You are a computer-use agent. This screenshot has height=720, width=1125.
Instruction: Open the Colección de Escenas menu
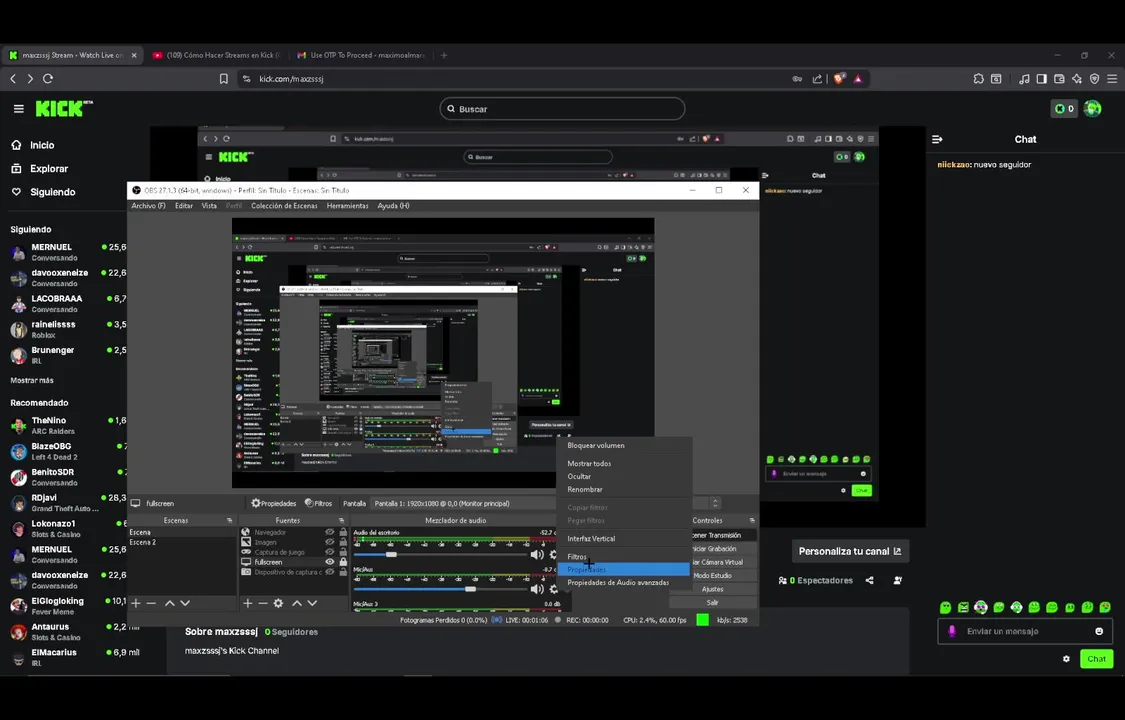coord(284,206)
